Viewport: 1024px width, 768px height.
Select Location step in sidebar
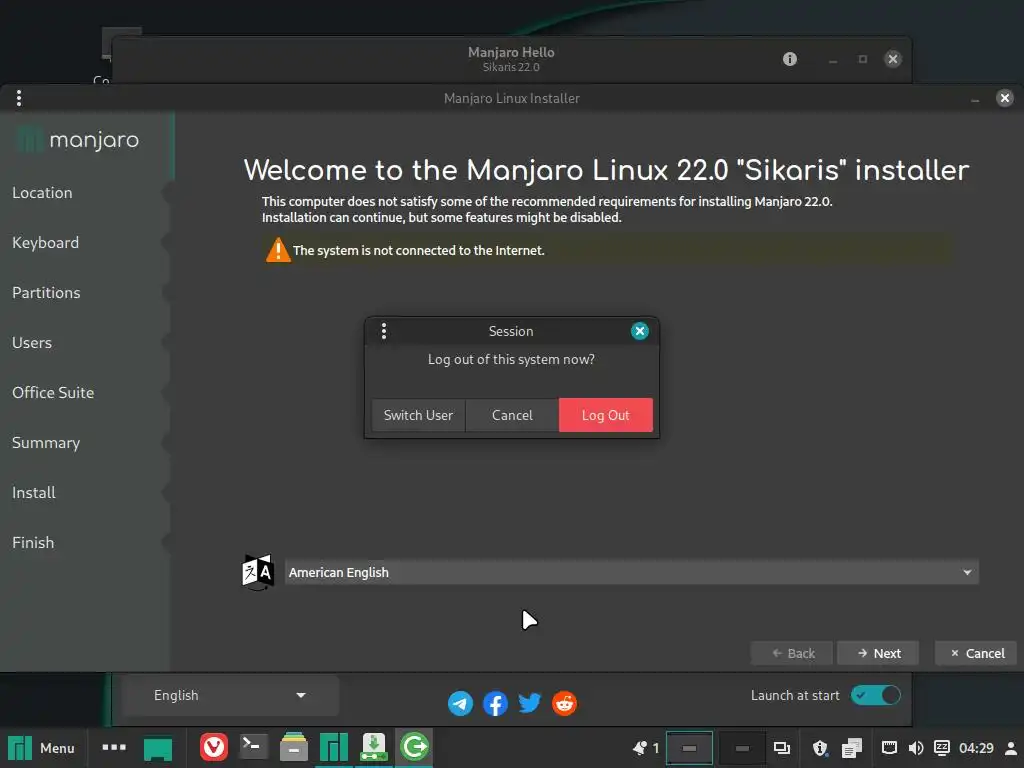(42, 193)
